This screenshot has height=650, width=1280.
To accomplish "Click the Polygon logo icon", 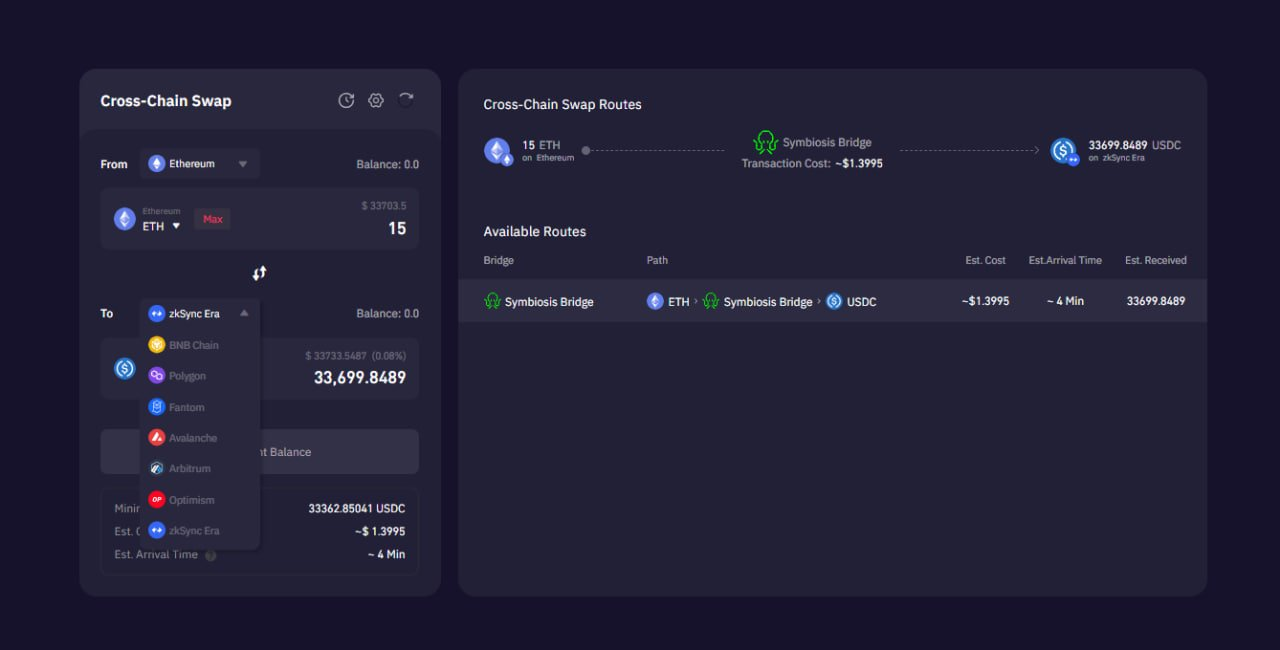I will click(x=157, y=376).
